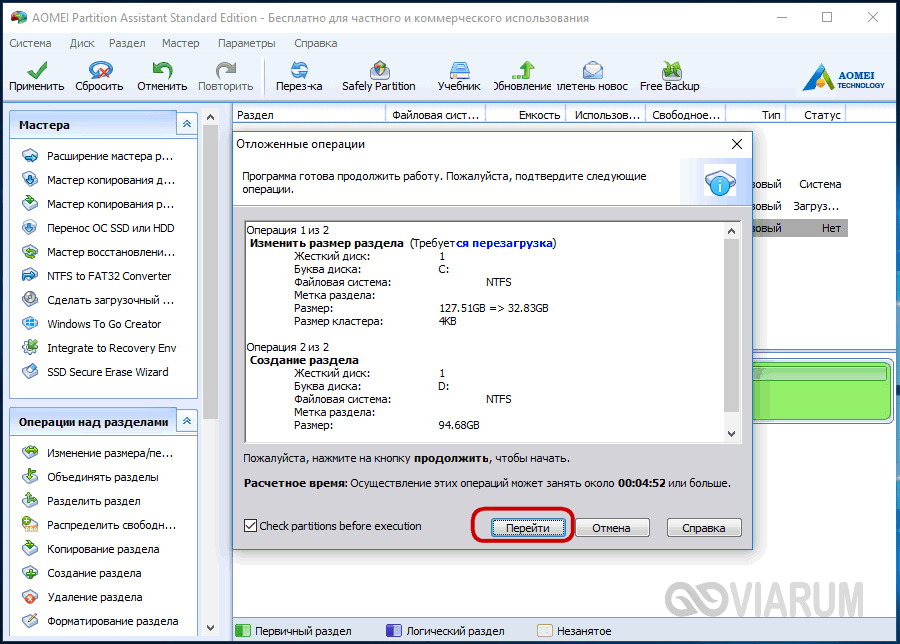This screenshot has height=644, width=900.
Task: Select Удаление раздела in operations list
Action: click(x=94, y=597)
